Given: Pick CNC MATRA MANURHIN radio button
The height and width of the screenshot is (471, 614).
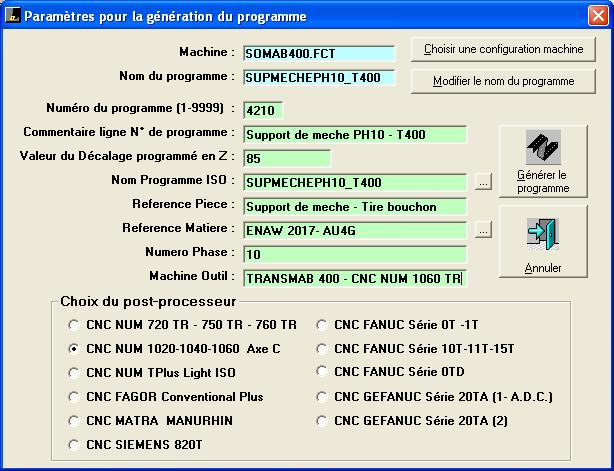Looking at the screenshot, I should (72, 420).
